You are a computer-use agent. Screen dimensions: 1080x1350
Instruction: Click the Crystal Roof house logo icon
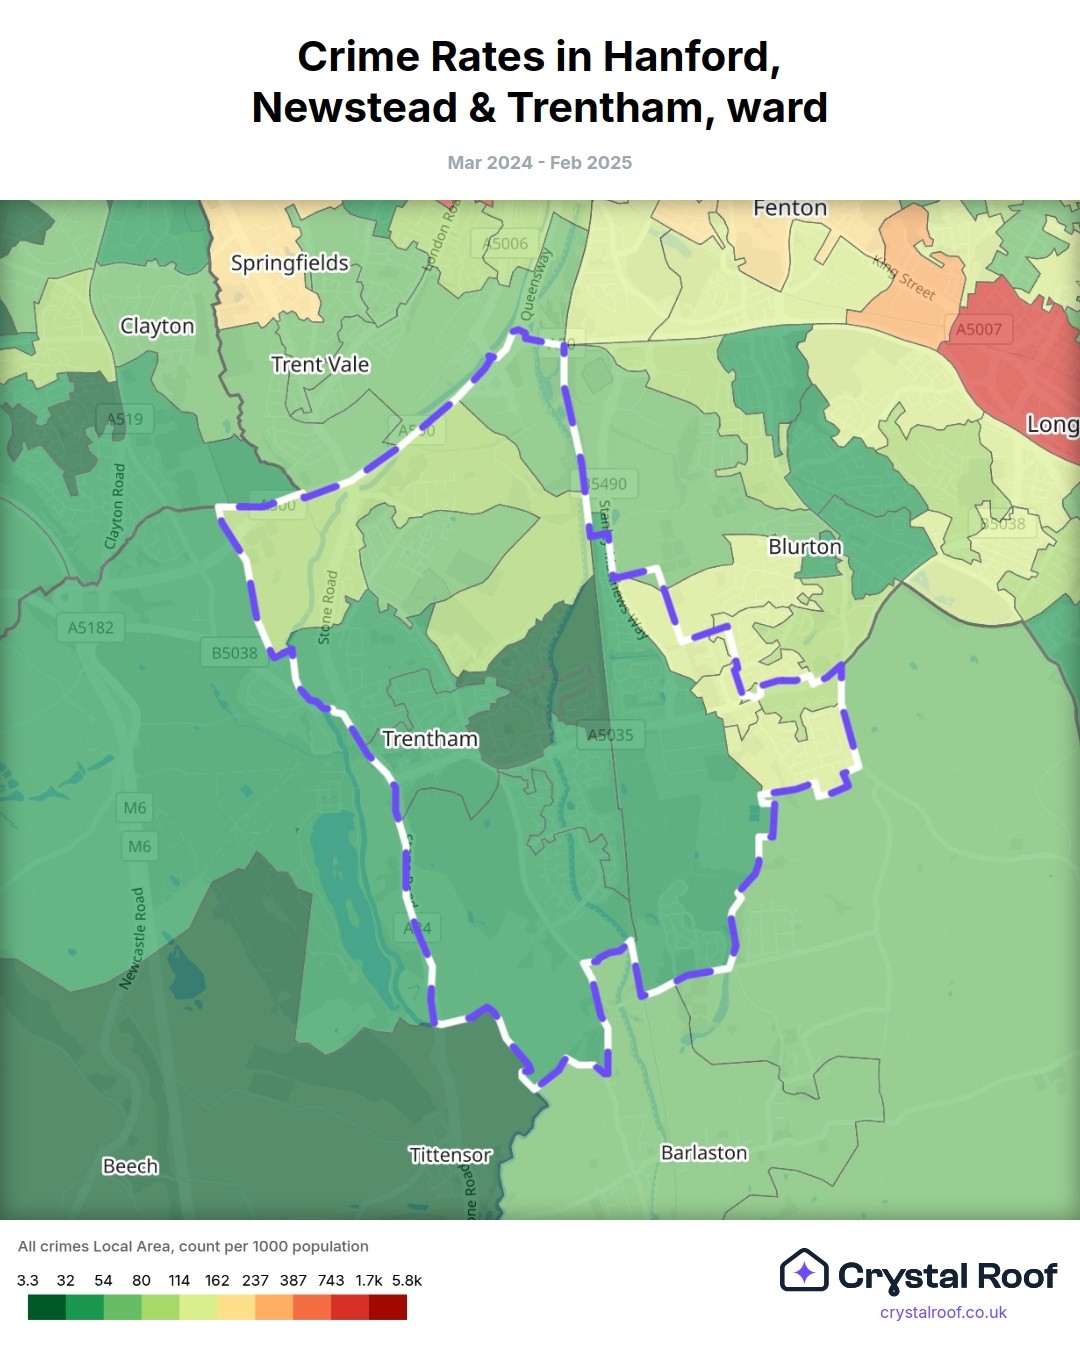click(x=804, y=1271)
